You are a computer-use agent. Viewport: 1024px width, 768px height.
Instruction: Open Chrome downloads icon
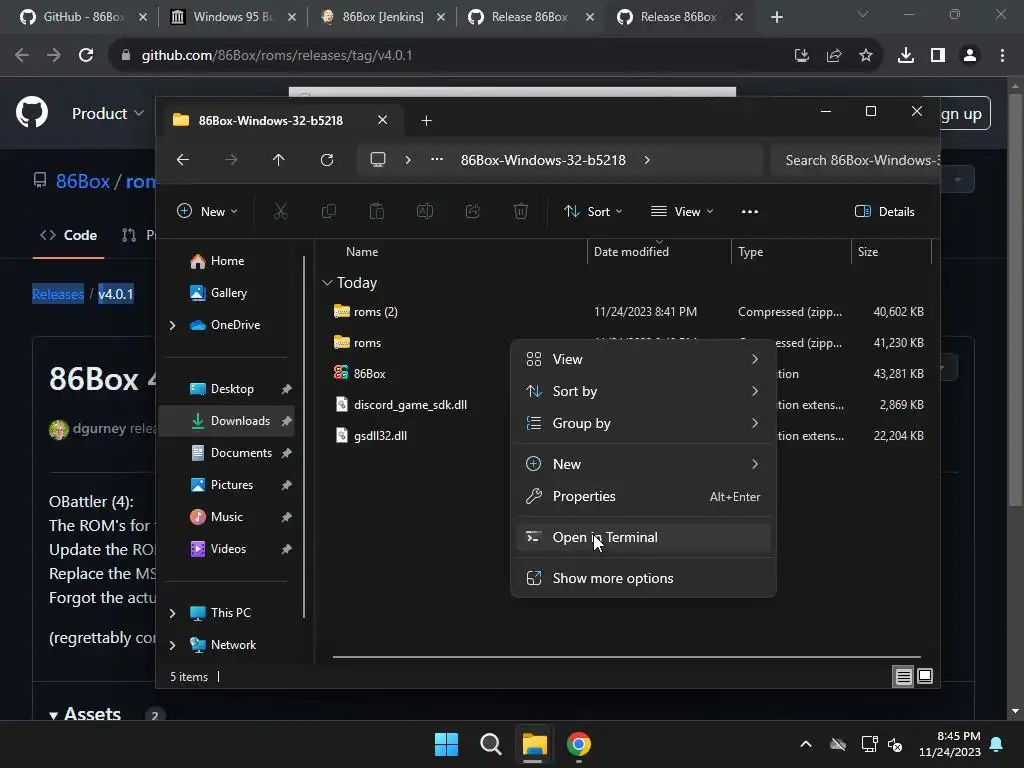click(x=906, y=56)
